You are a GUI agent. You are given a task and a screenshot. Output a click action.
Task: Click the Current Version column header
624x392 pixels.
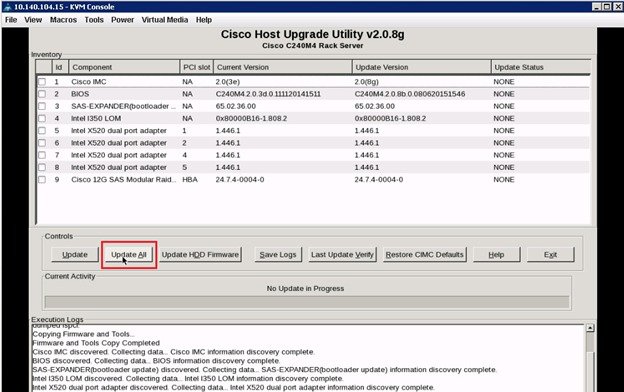(283, 67)
